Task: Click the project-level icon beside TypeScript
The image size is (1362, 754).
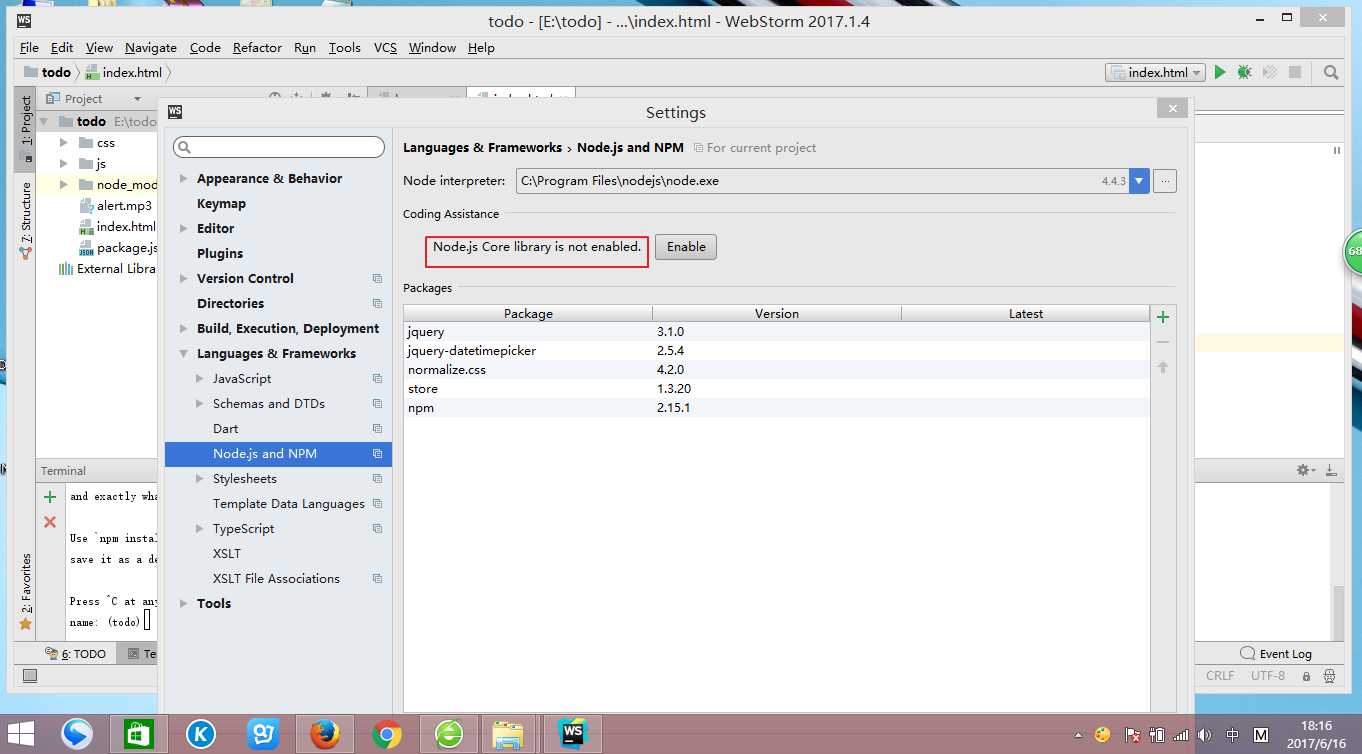Action: coord(377,529)
